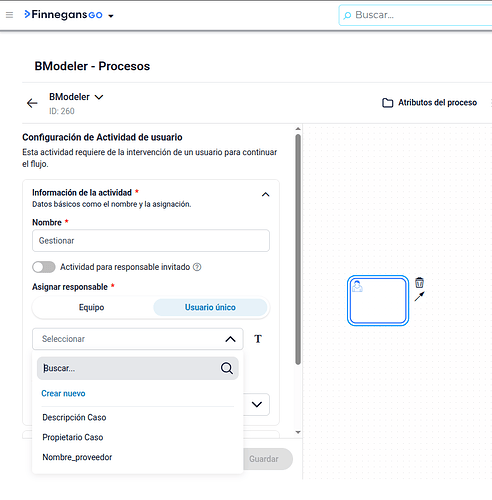The height and width of the screenshot is (500, 492).
Task: Collapse the Información de la actividad section
Action: tap(265, 194)
